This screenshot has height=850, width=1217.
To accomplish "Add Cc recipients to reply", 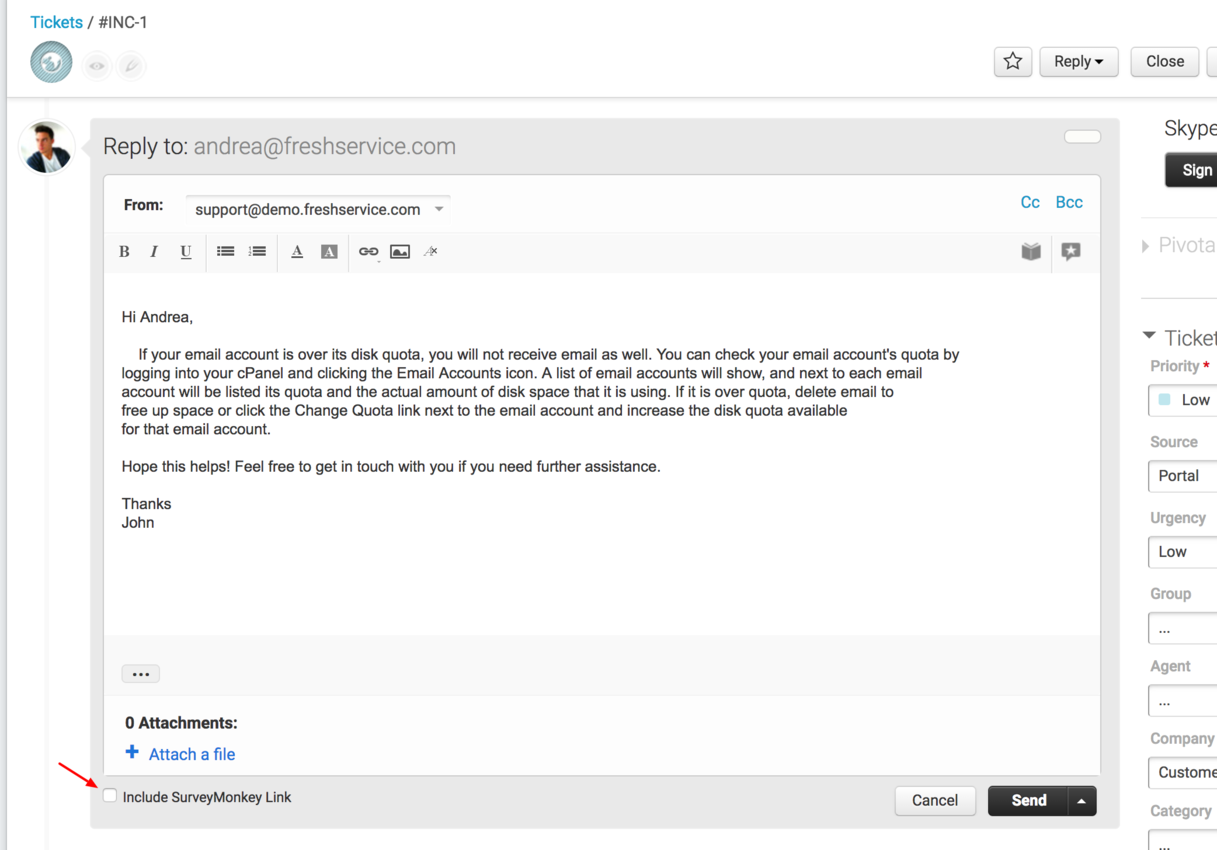I will point(1030,202).
